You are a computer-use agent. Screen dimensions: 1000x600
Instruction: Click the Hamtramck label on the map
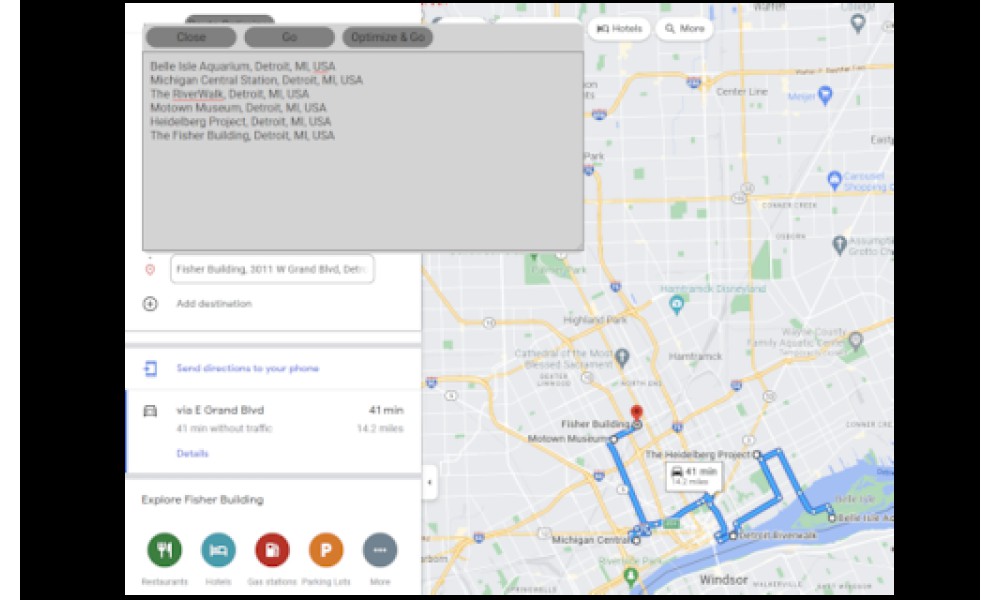click(695, 356)
